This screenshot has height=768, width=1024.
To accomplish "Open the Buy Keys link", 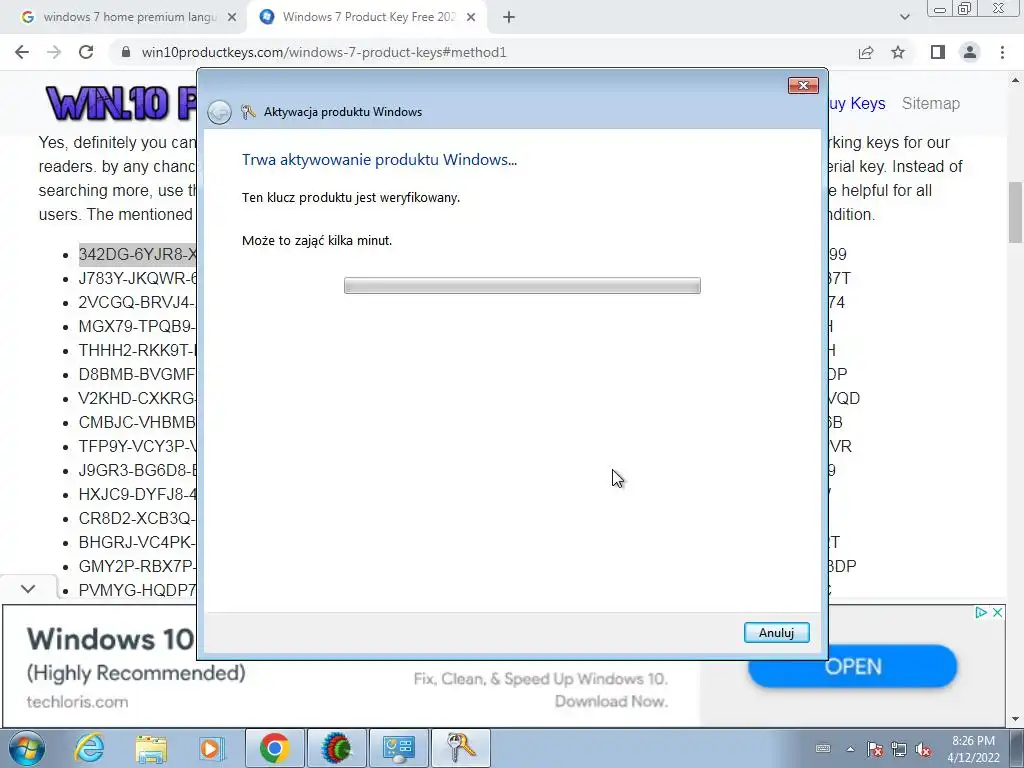I will (856, 103).
